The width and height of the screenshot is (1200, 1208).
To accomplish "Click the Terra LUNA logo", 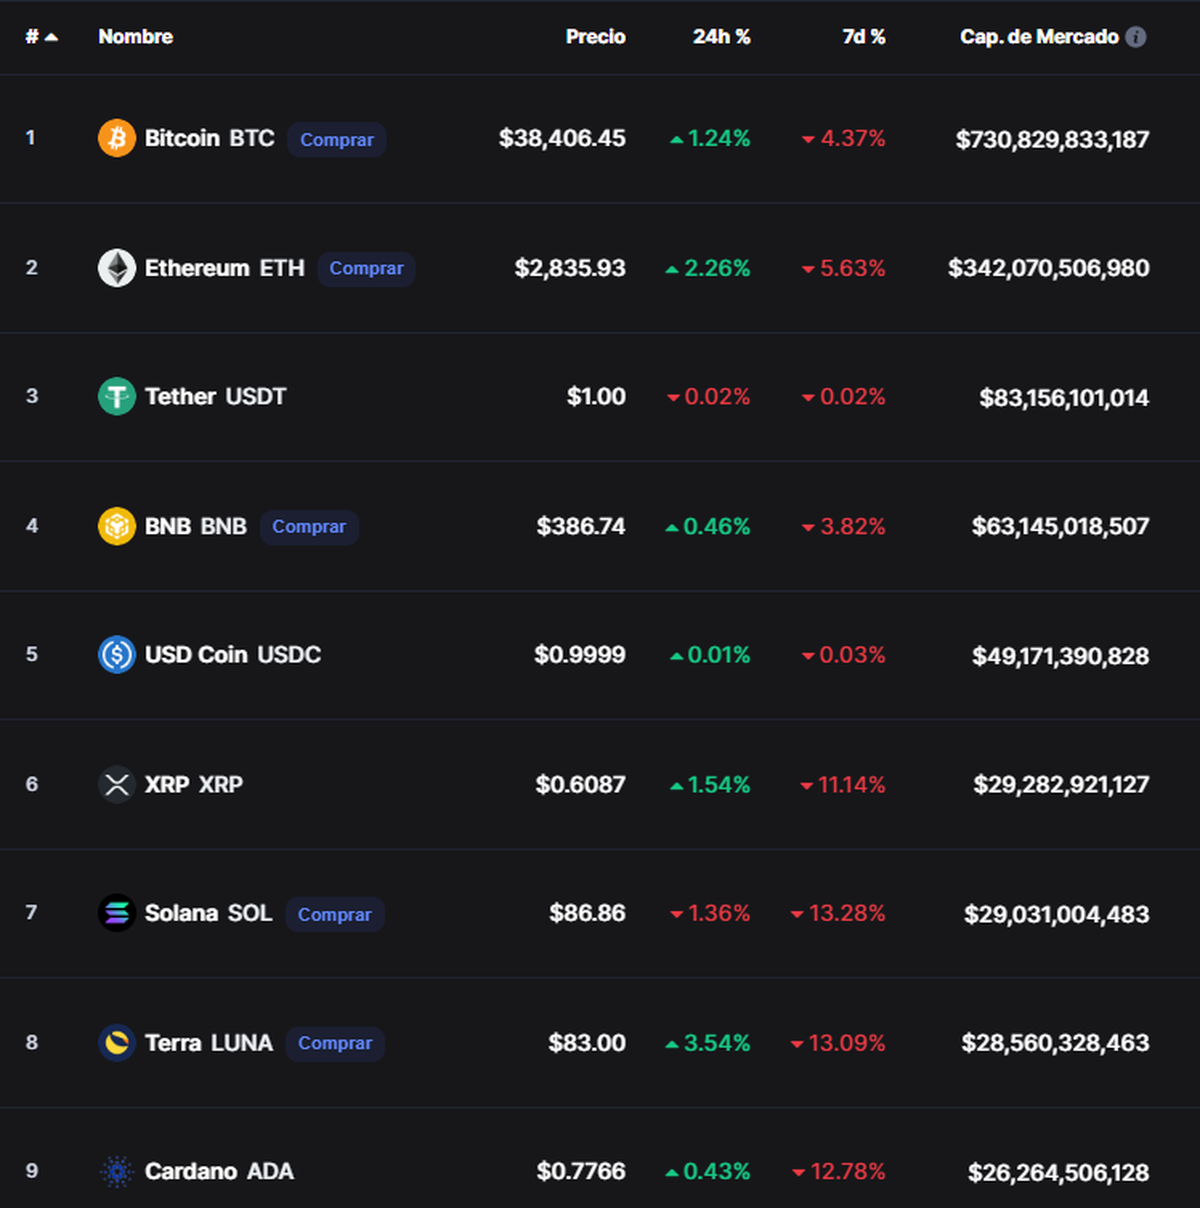I will [117, 1043].
